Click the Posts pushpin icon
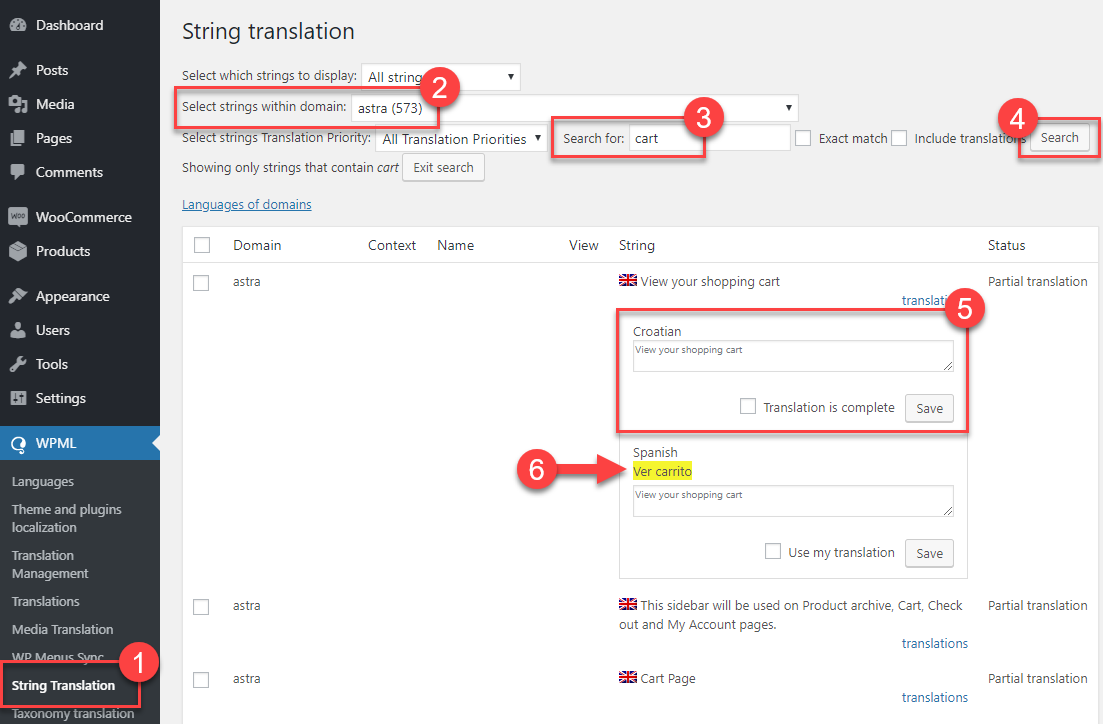The image size is (1103, 724). 18,70
